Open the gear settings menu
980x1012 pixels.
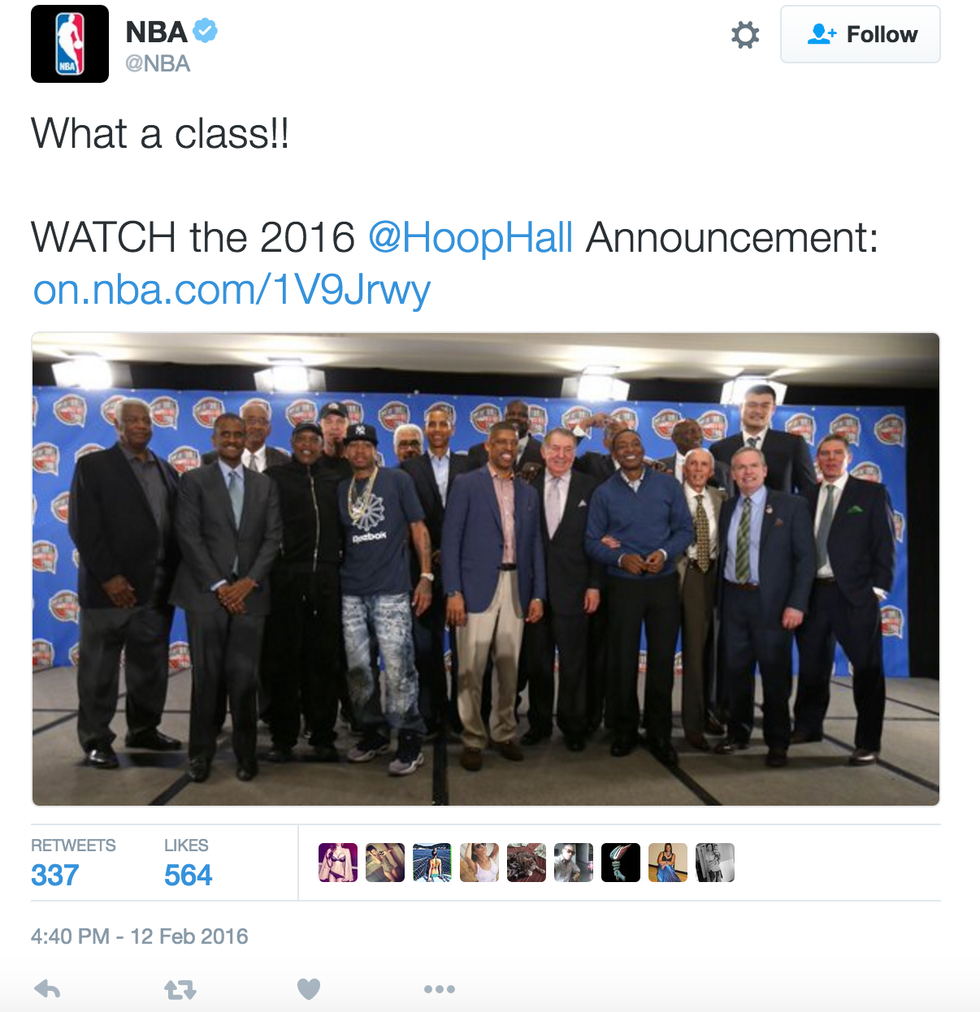(x=745, y=34)
